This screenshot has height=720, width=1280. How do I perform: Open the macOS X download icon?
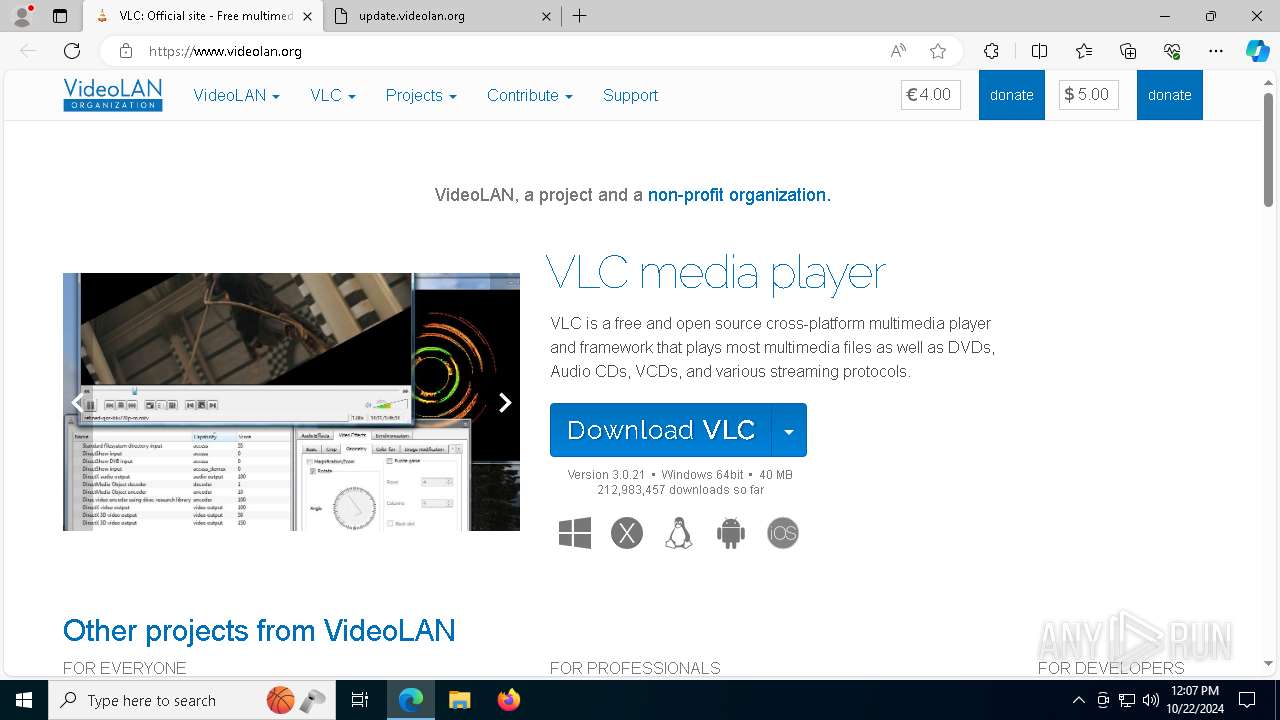[x=627, y=533]
